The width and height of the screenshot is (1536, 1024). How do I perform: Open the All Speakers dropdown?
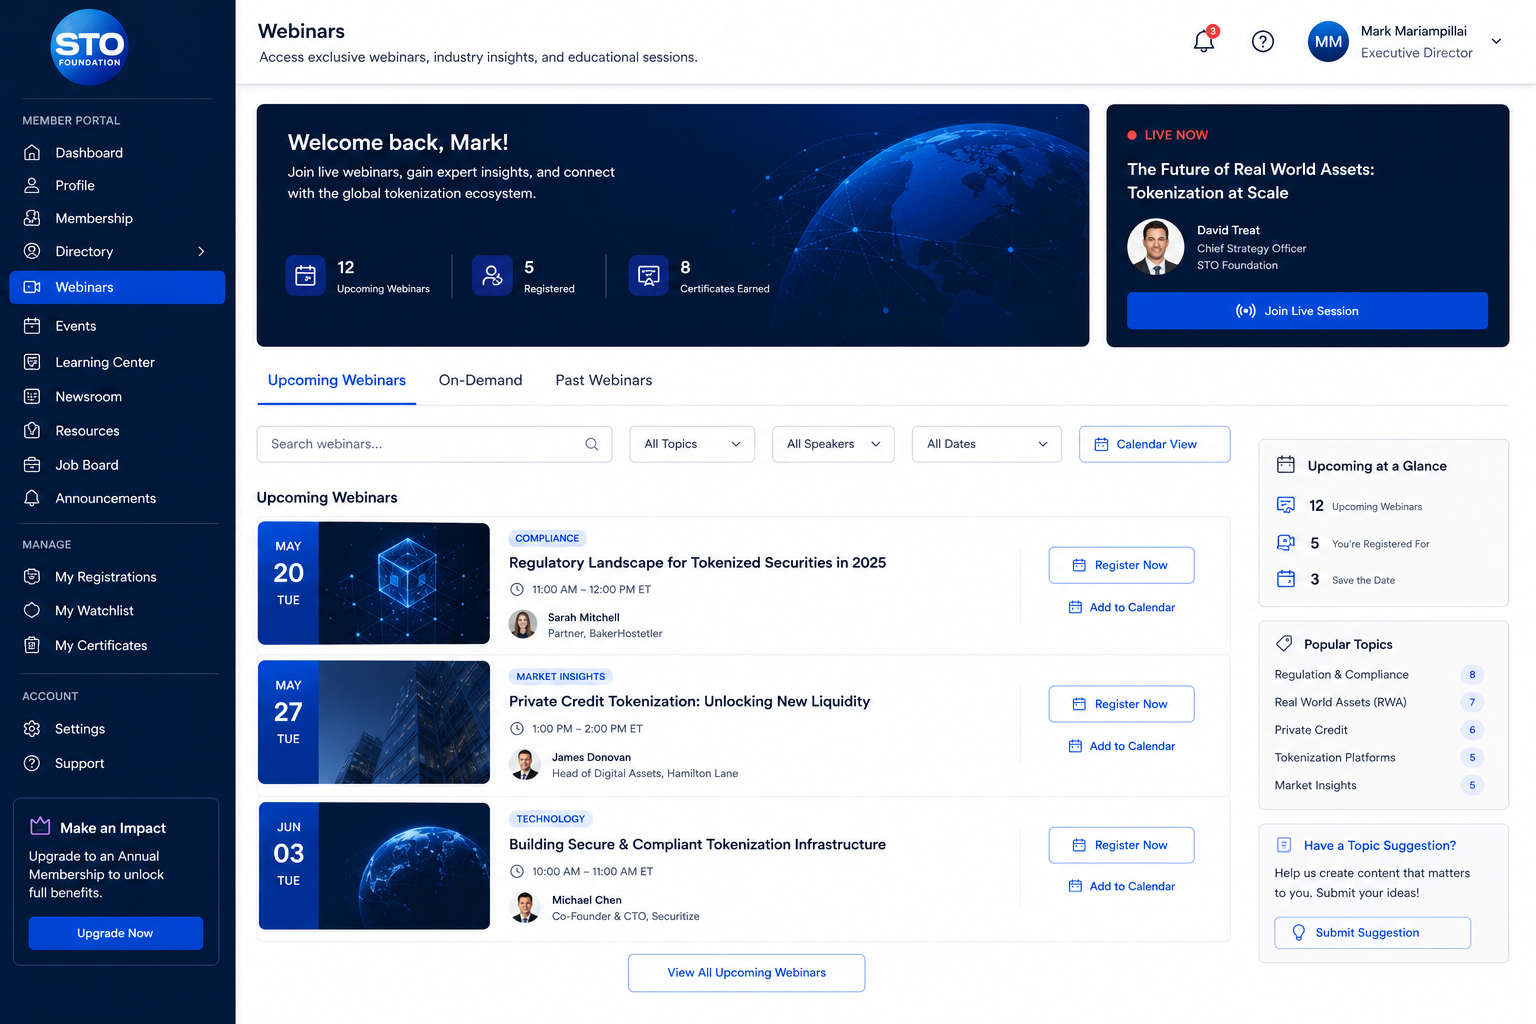[x=833, y=444]
